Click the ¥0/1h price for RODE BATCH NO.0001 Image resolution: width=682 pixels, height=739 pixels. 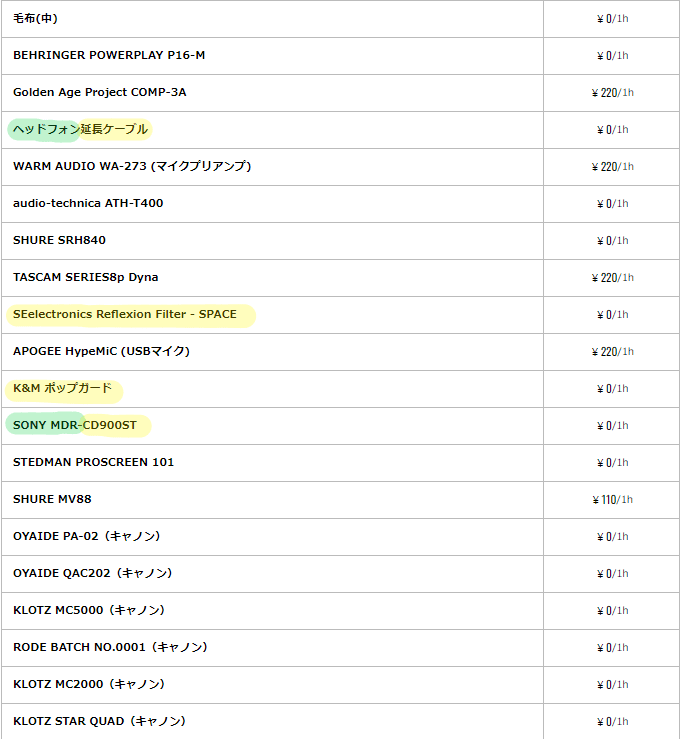613,648
